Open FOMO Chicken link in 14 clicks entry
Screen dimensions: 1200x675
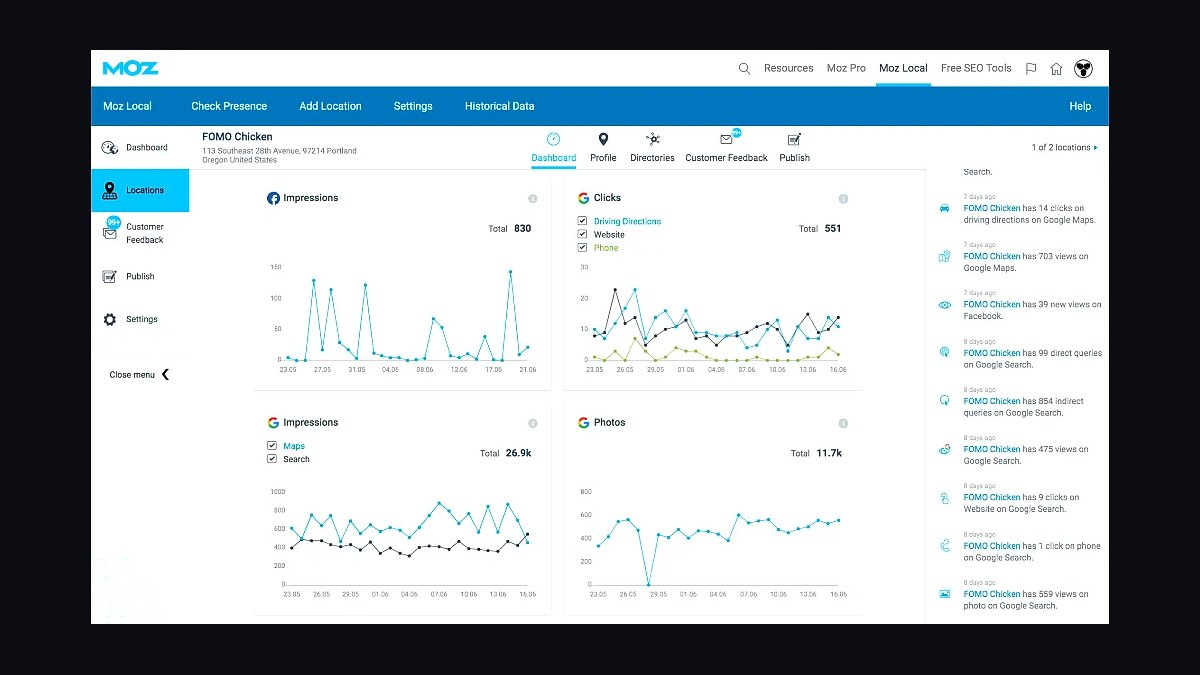tap(992, 208)
